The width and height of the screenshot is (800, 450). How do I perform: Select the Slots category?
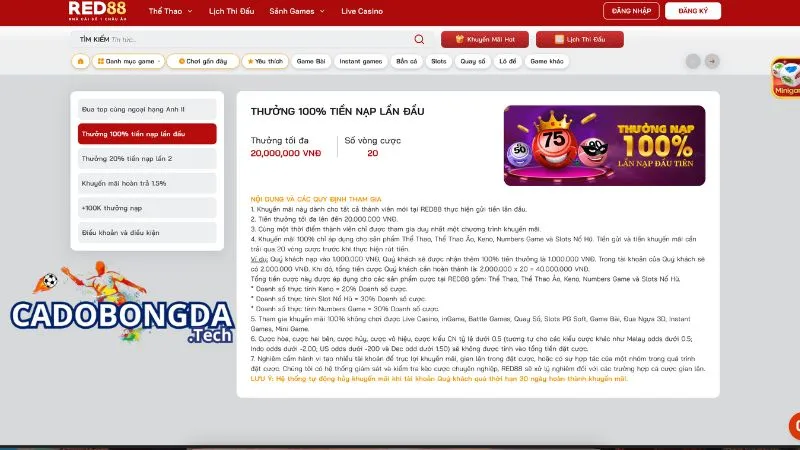click(439, 61)
